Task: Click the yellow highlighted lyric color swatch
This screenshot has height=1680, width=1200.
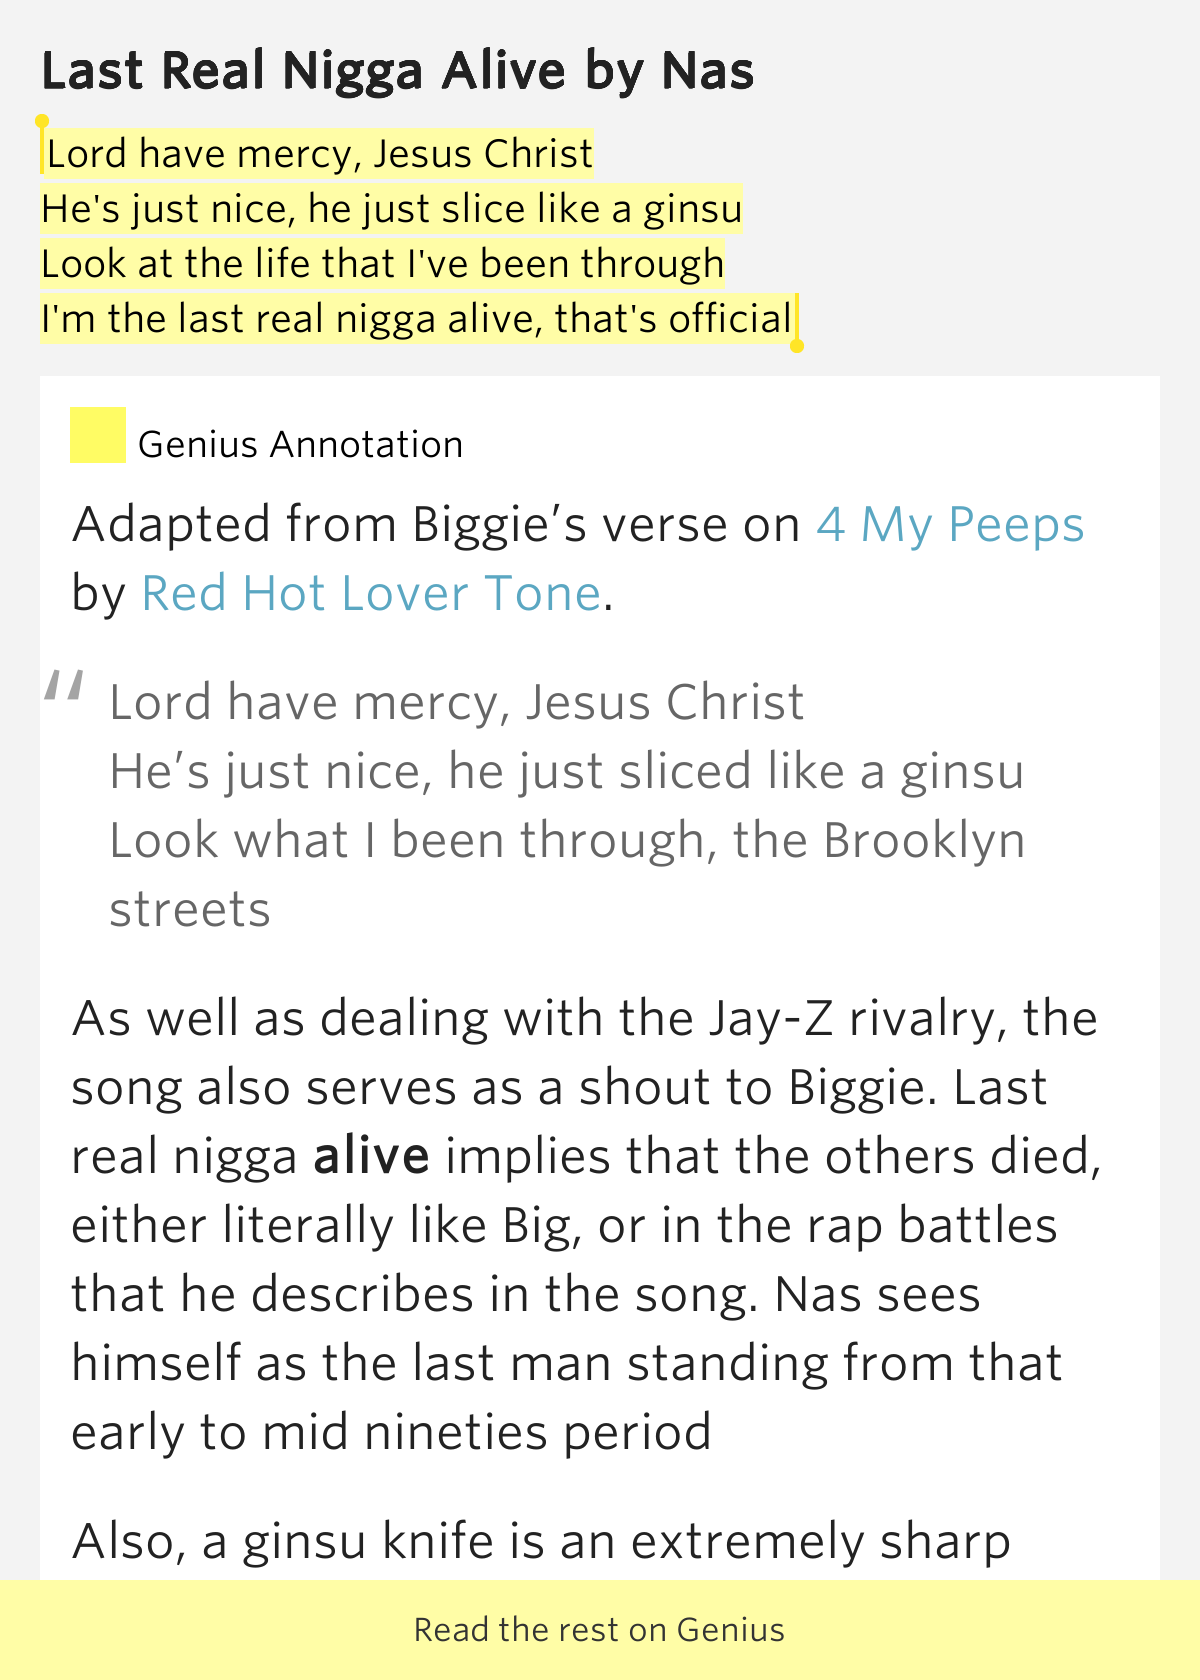Action: [97, 438]
